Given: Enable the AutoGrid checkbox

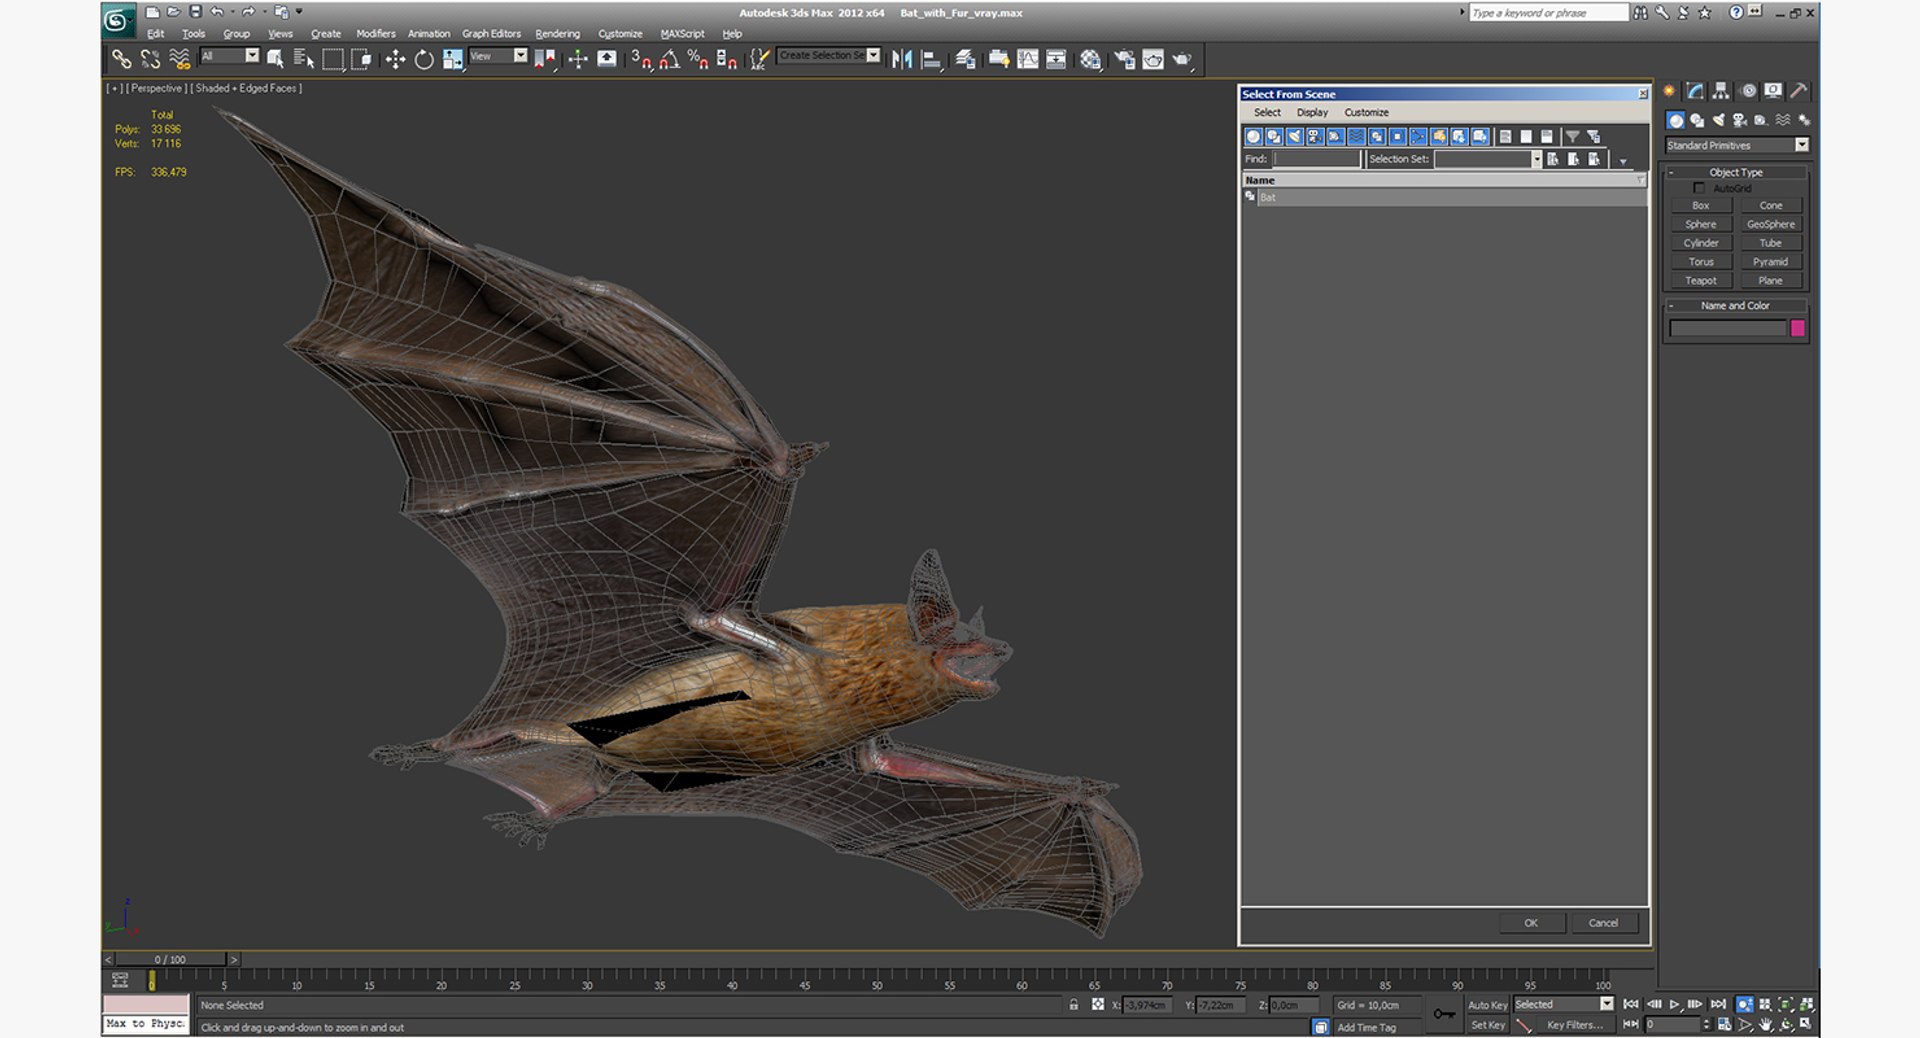Looking at the screenshot, I should point(1698,188).
